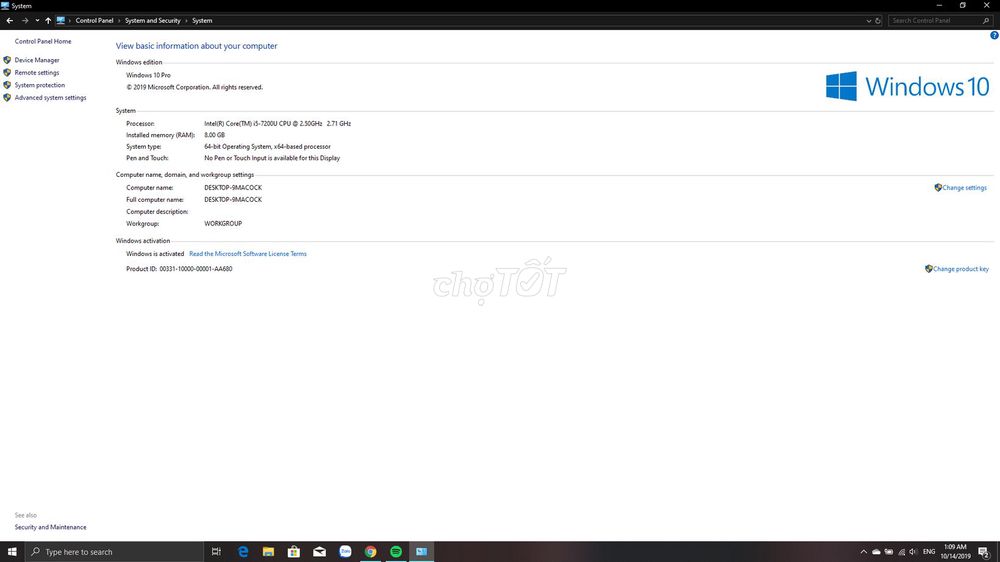Launch Microsoft Edge from taskbar
The height and width of the screenshot is (562, 1000).
pyautogui.click(x=243, y=552)
